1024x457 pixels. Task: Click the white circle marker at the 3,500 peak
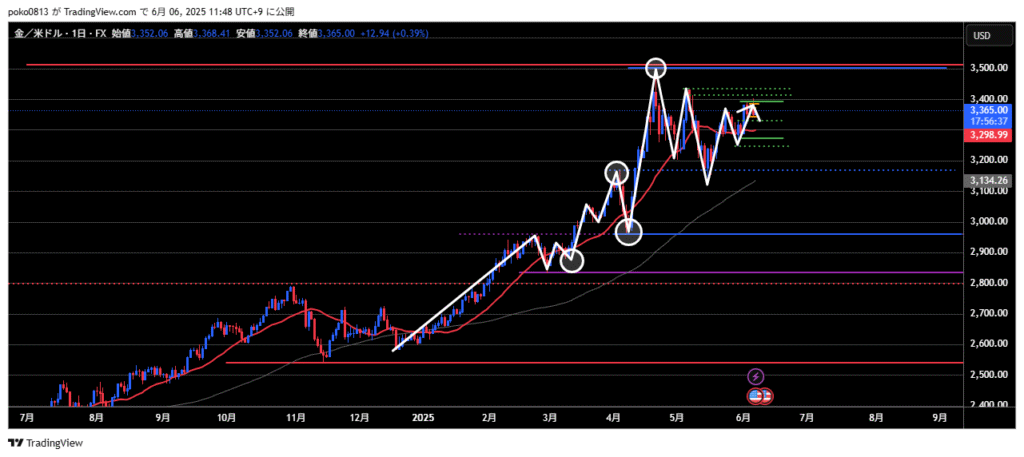(655, 68)
